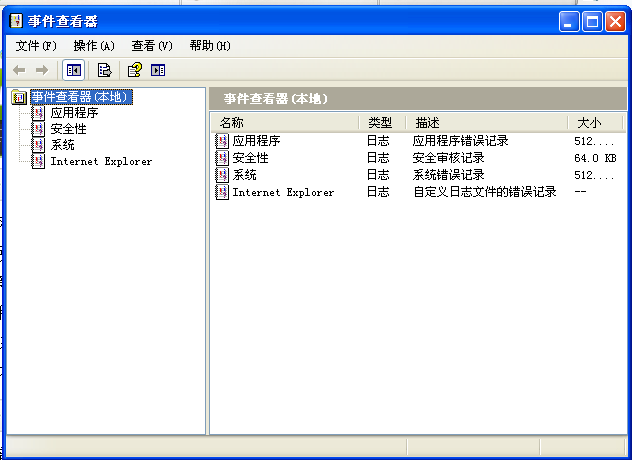Sort by the 描述 column header
The image size is (632, 460).
click(x=486, y=123)
